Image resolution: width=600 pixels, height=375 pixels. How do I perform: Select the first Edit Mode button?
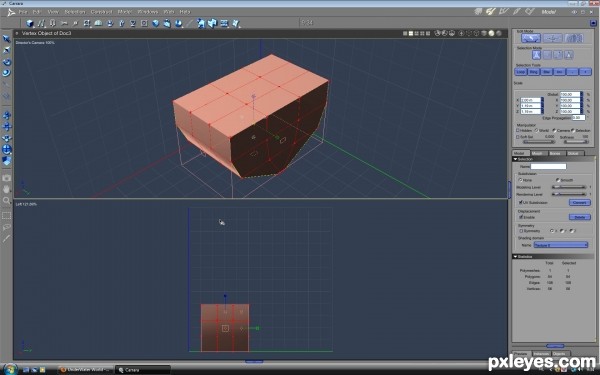pos(531,38)
